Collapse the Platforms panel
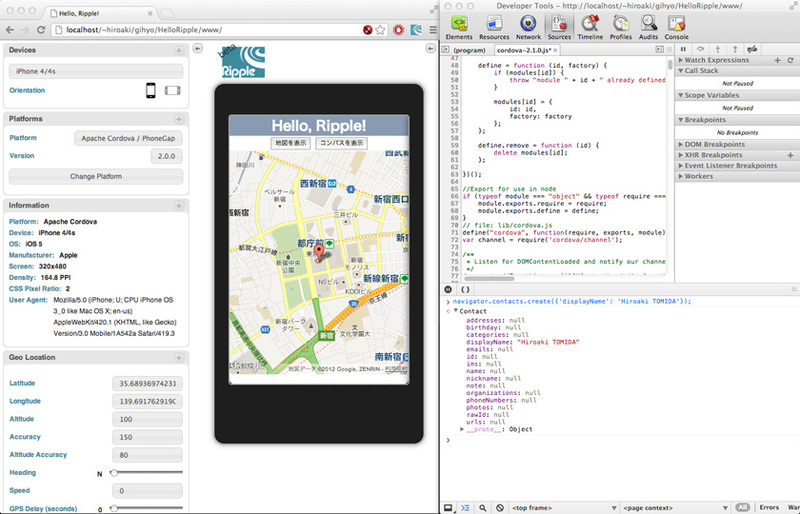Viewport: 800px width, 514px height. tap(179, 119)
